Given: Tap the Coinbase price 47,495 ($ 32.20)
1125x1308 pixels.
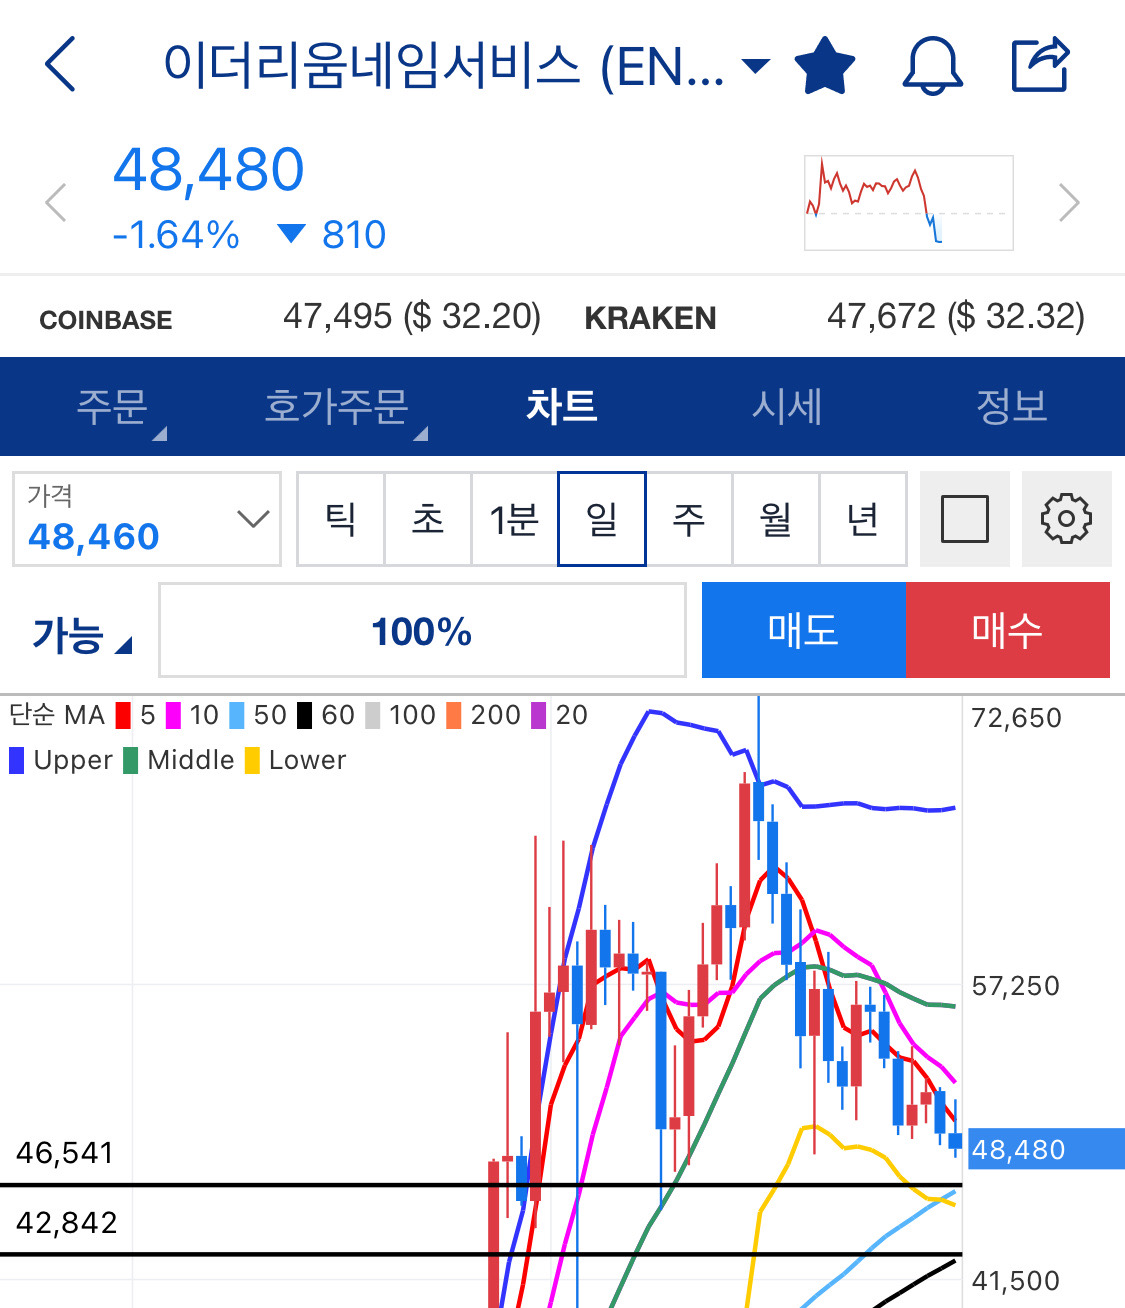Looking at the screenshot, I should (x=412, y=317).
